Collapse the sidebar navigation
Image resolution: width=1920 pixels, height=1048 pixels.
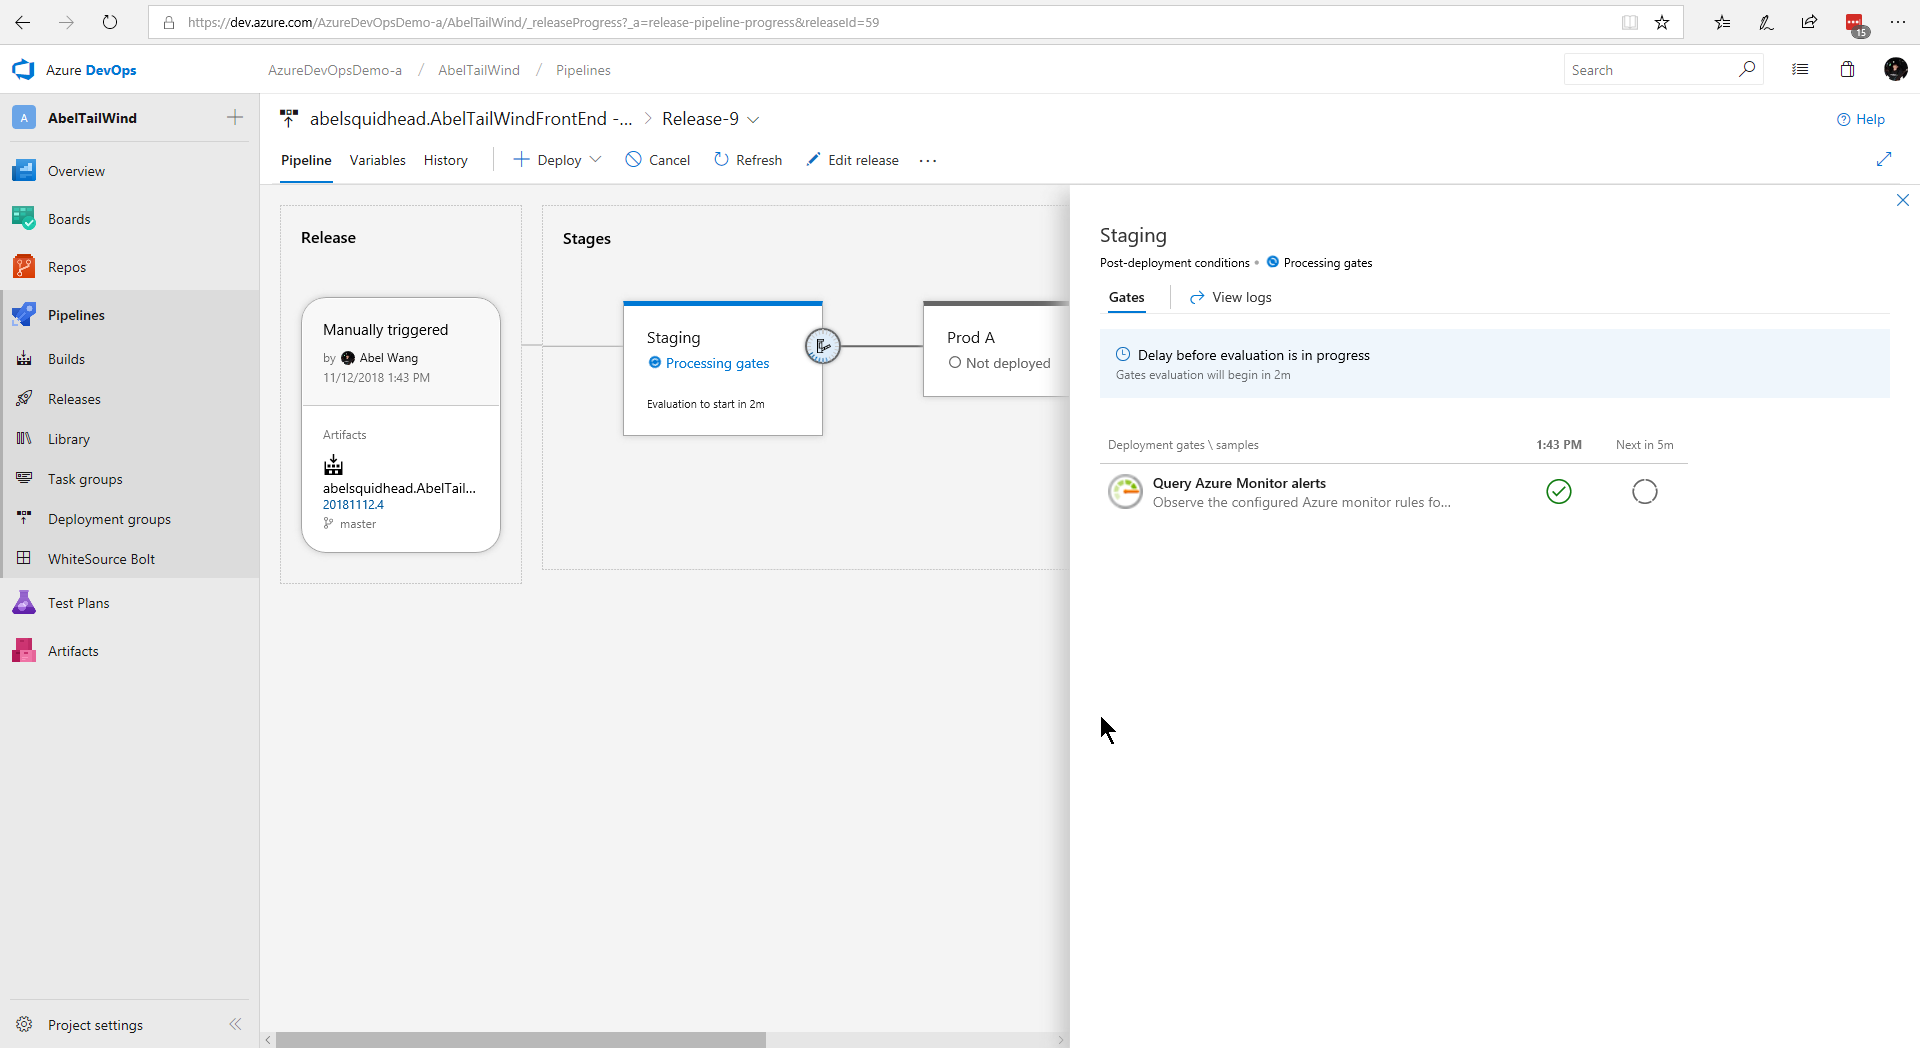pos(235,1024)
